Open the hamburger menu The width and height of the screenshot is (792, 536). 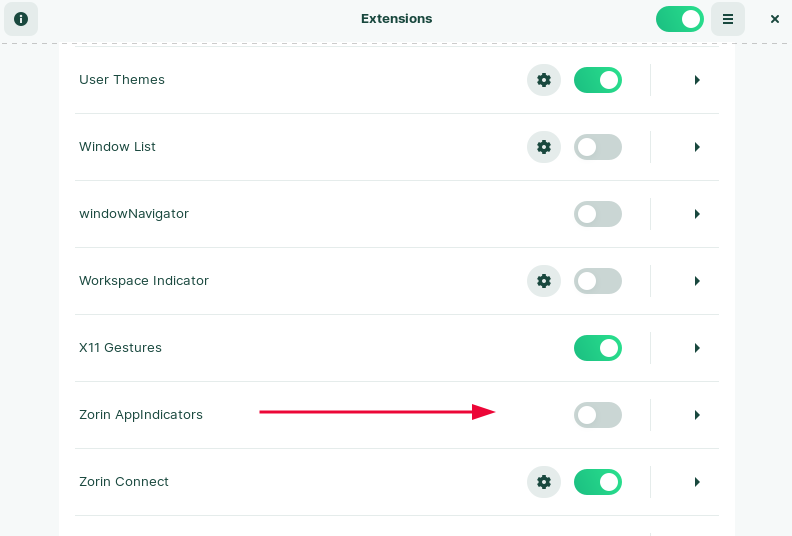tap(728, 19)
